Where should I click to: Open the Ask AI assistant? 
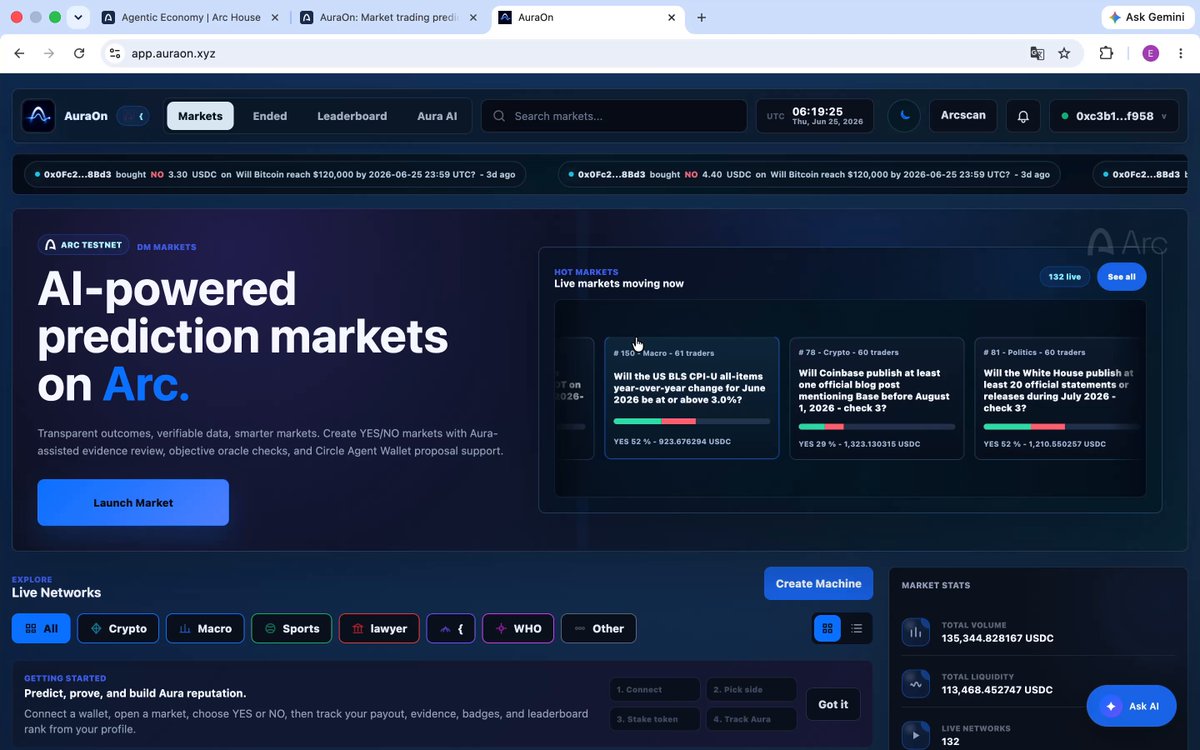pos(1133,706)
